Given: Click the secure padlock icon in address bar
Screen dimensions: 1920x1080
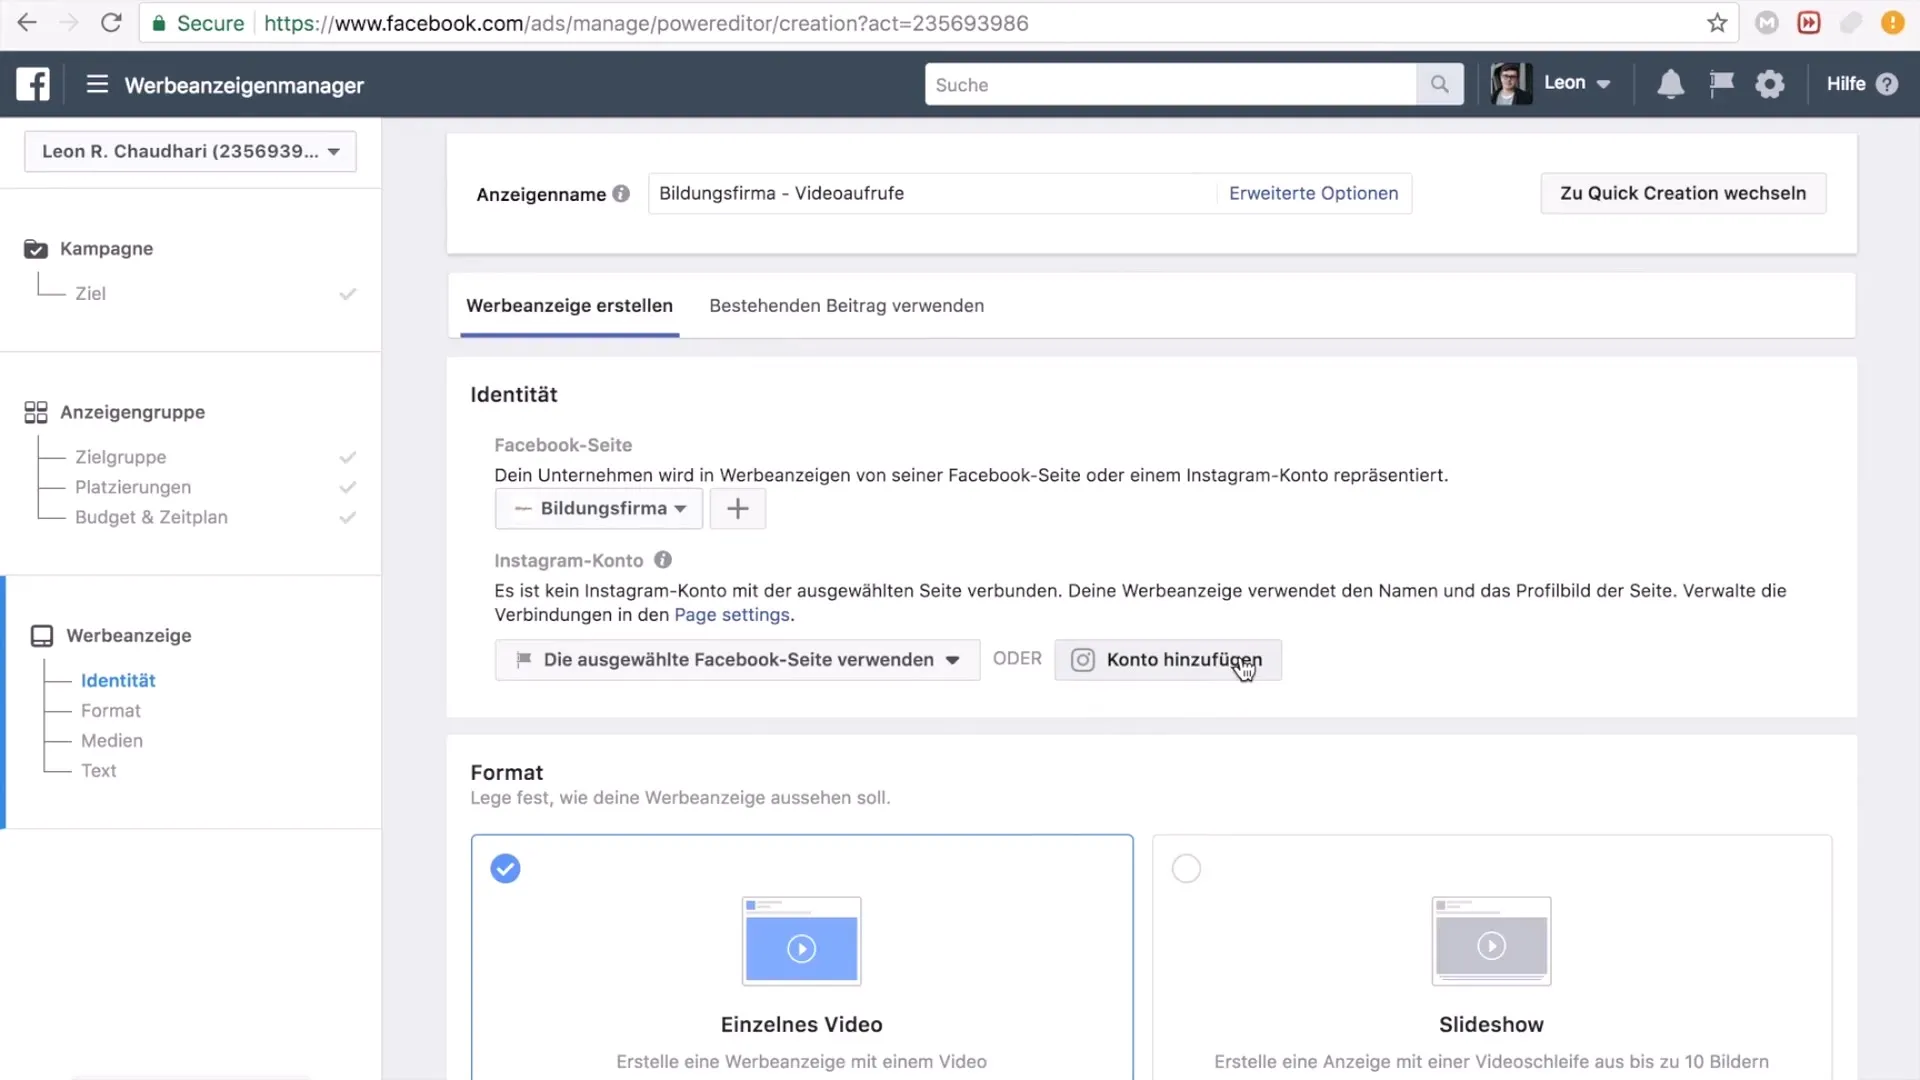Looking at the screenshot, I should [158, 23].
